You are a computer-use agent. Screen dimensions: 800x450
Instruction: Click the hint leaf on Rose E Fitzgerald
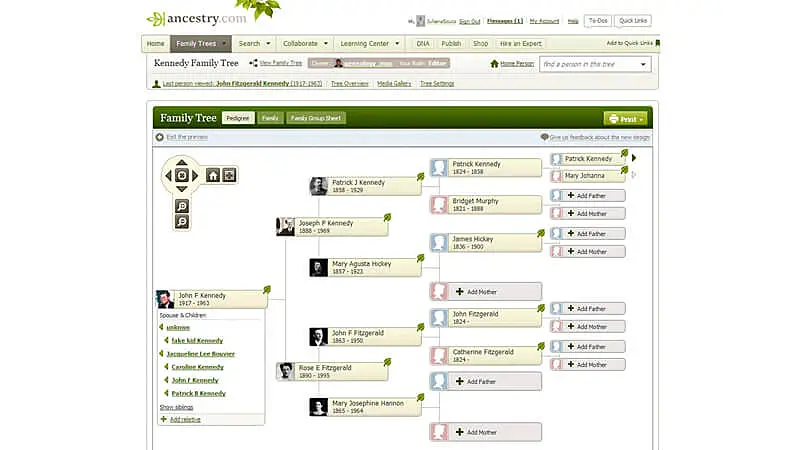(x=387, y=362)
